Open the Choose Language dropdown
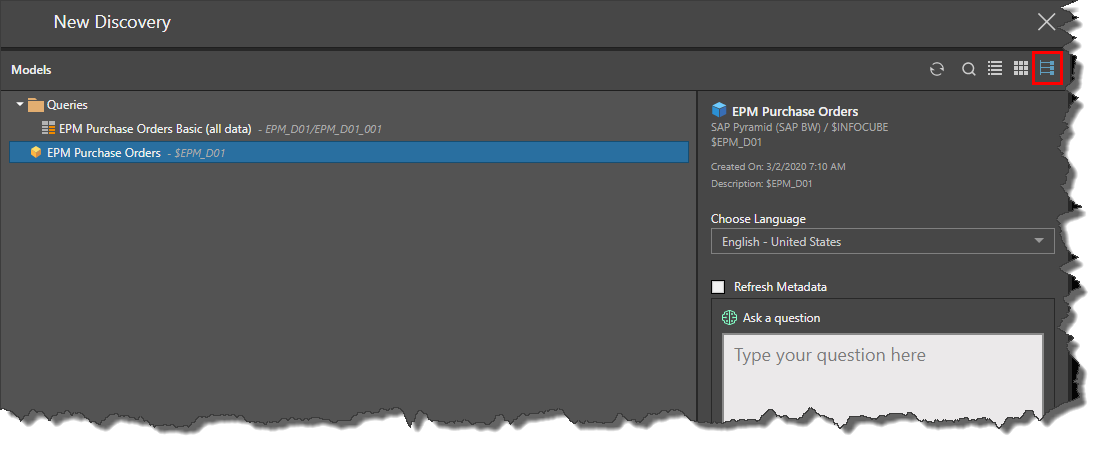 pyautogui.click(x=882, y=241)
